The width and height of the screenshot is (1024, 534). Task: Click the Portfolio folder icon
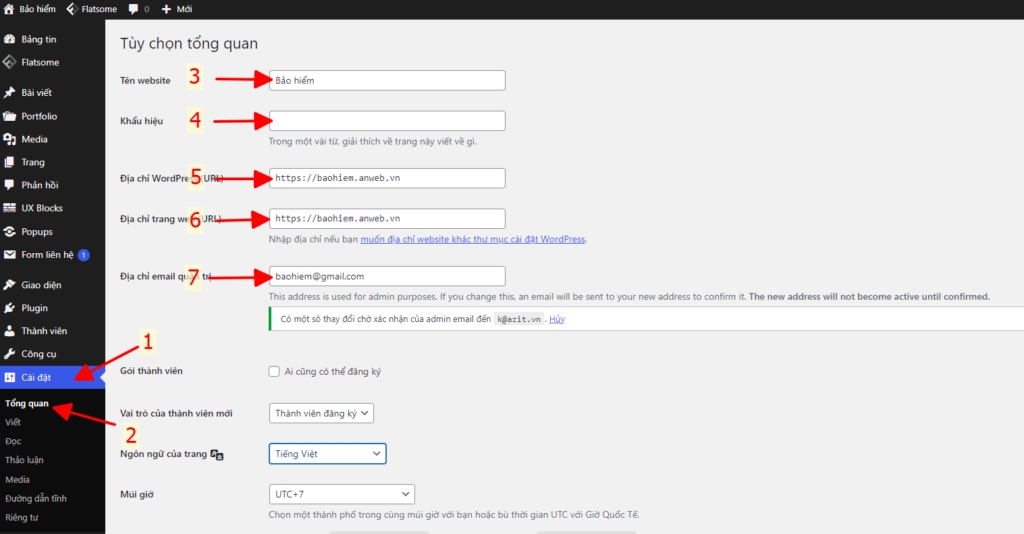click(x=9, y=116)
